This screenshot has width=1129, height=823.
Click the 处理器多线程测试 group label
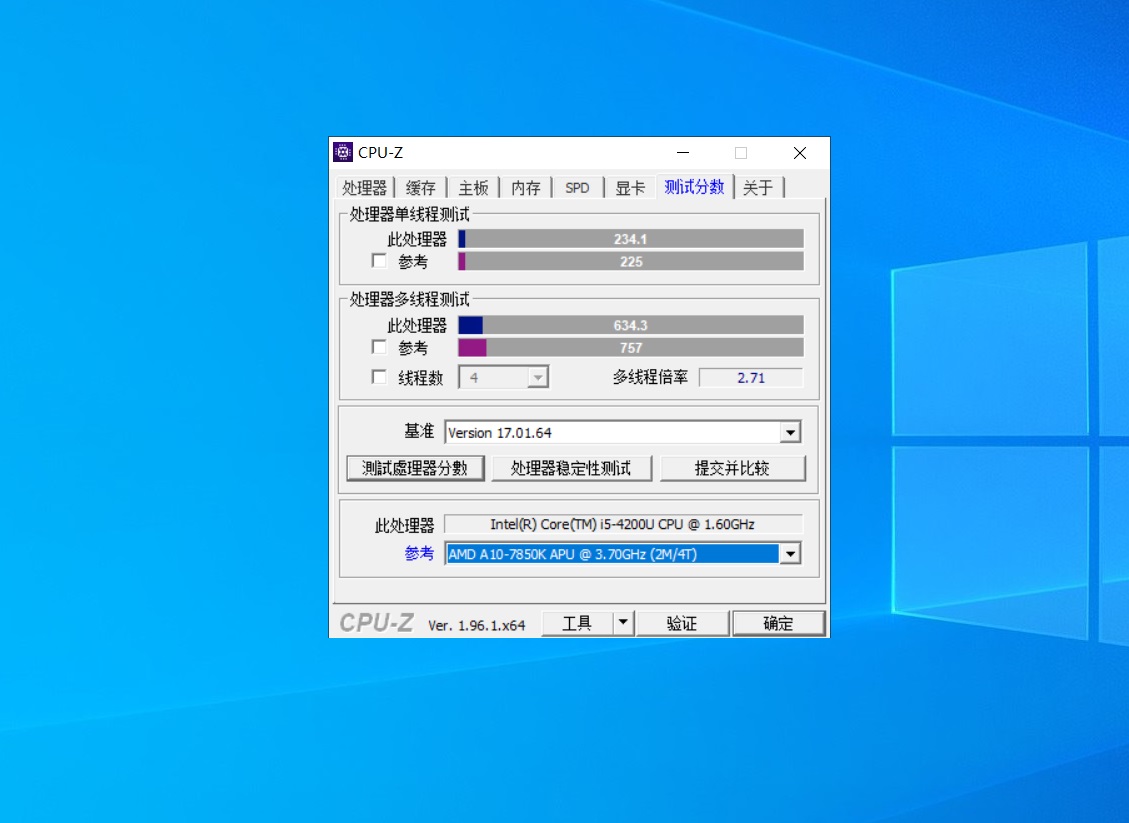(x=409, y=299)
